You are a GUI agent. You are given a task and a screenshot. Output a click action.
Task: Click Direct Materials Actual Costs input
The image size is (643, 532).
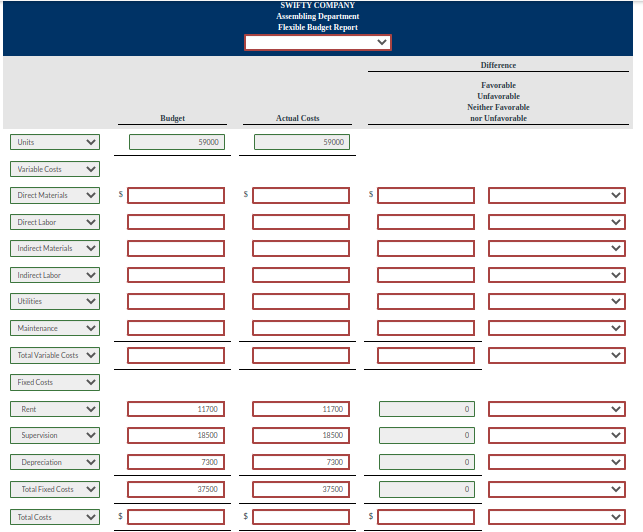301,195
